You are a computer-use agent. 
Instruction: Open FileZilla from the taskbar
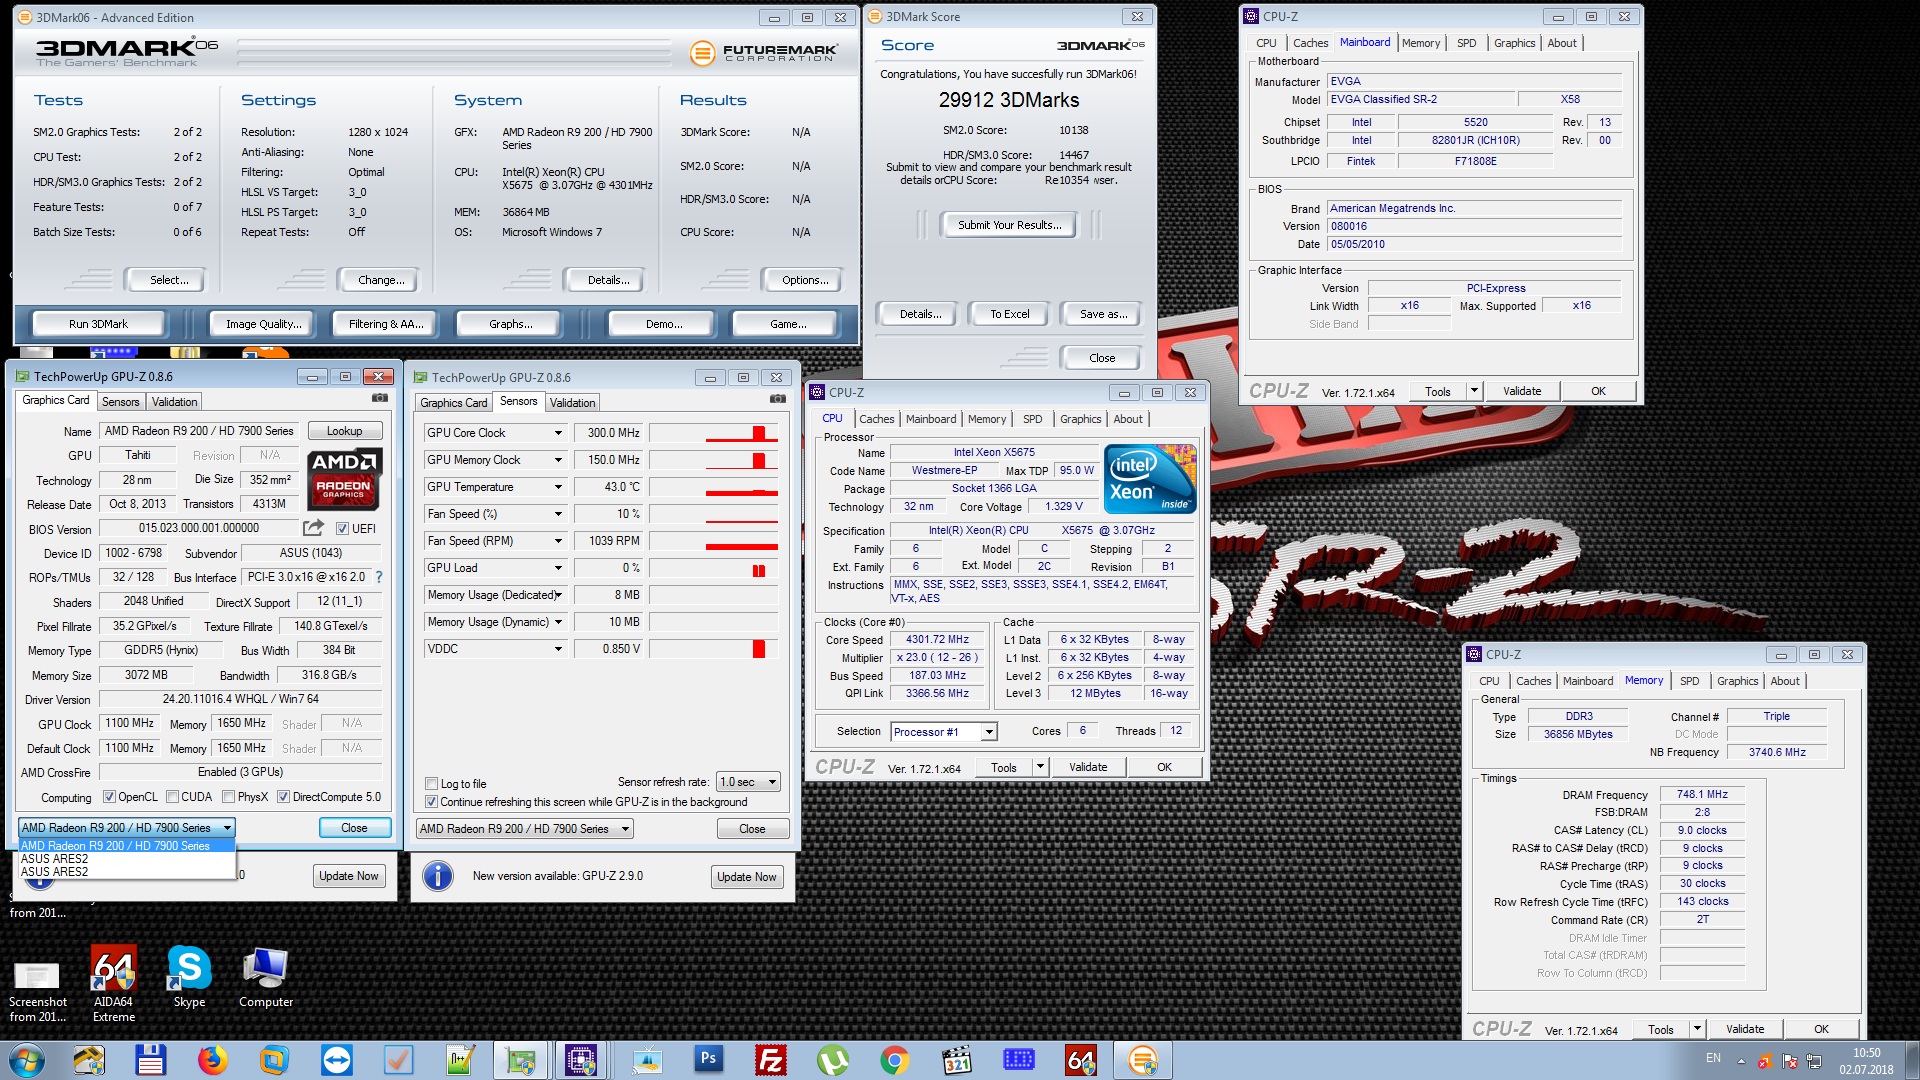771,1060
